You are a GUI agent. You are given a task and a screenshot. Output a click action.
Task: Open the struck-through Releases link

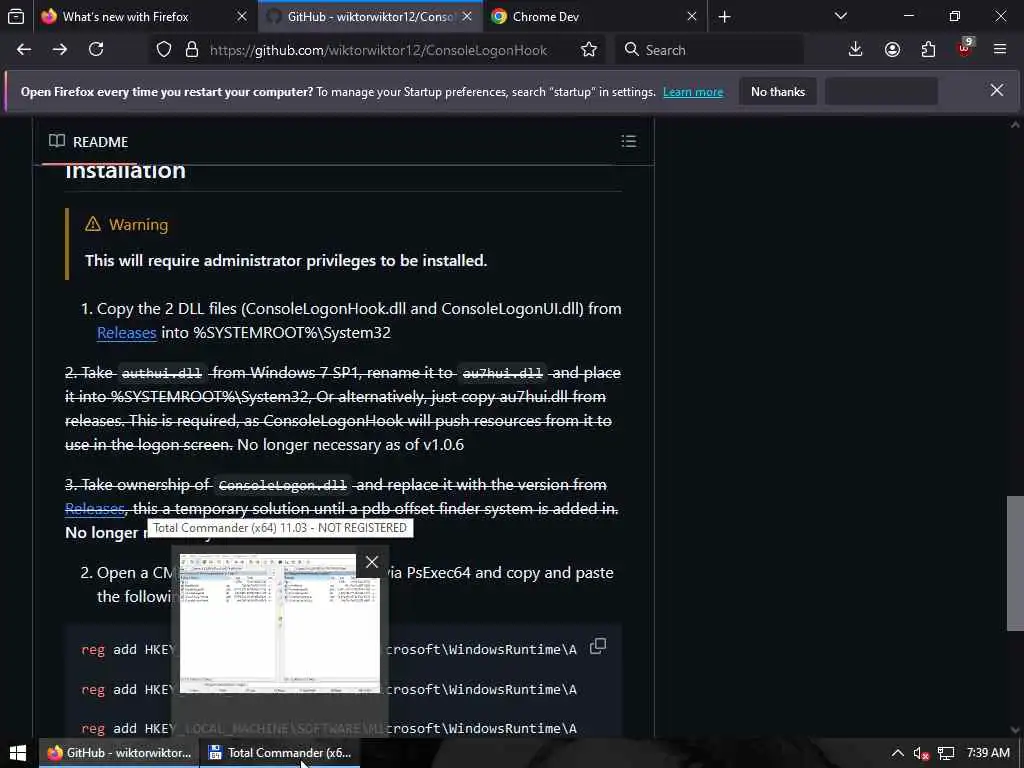click(95, 509)
